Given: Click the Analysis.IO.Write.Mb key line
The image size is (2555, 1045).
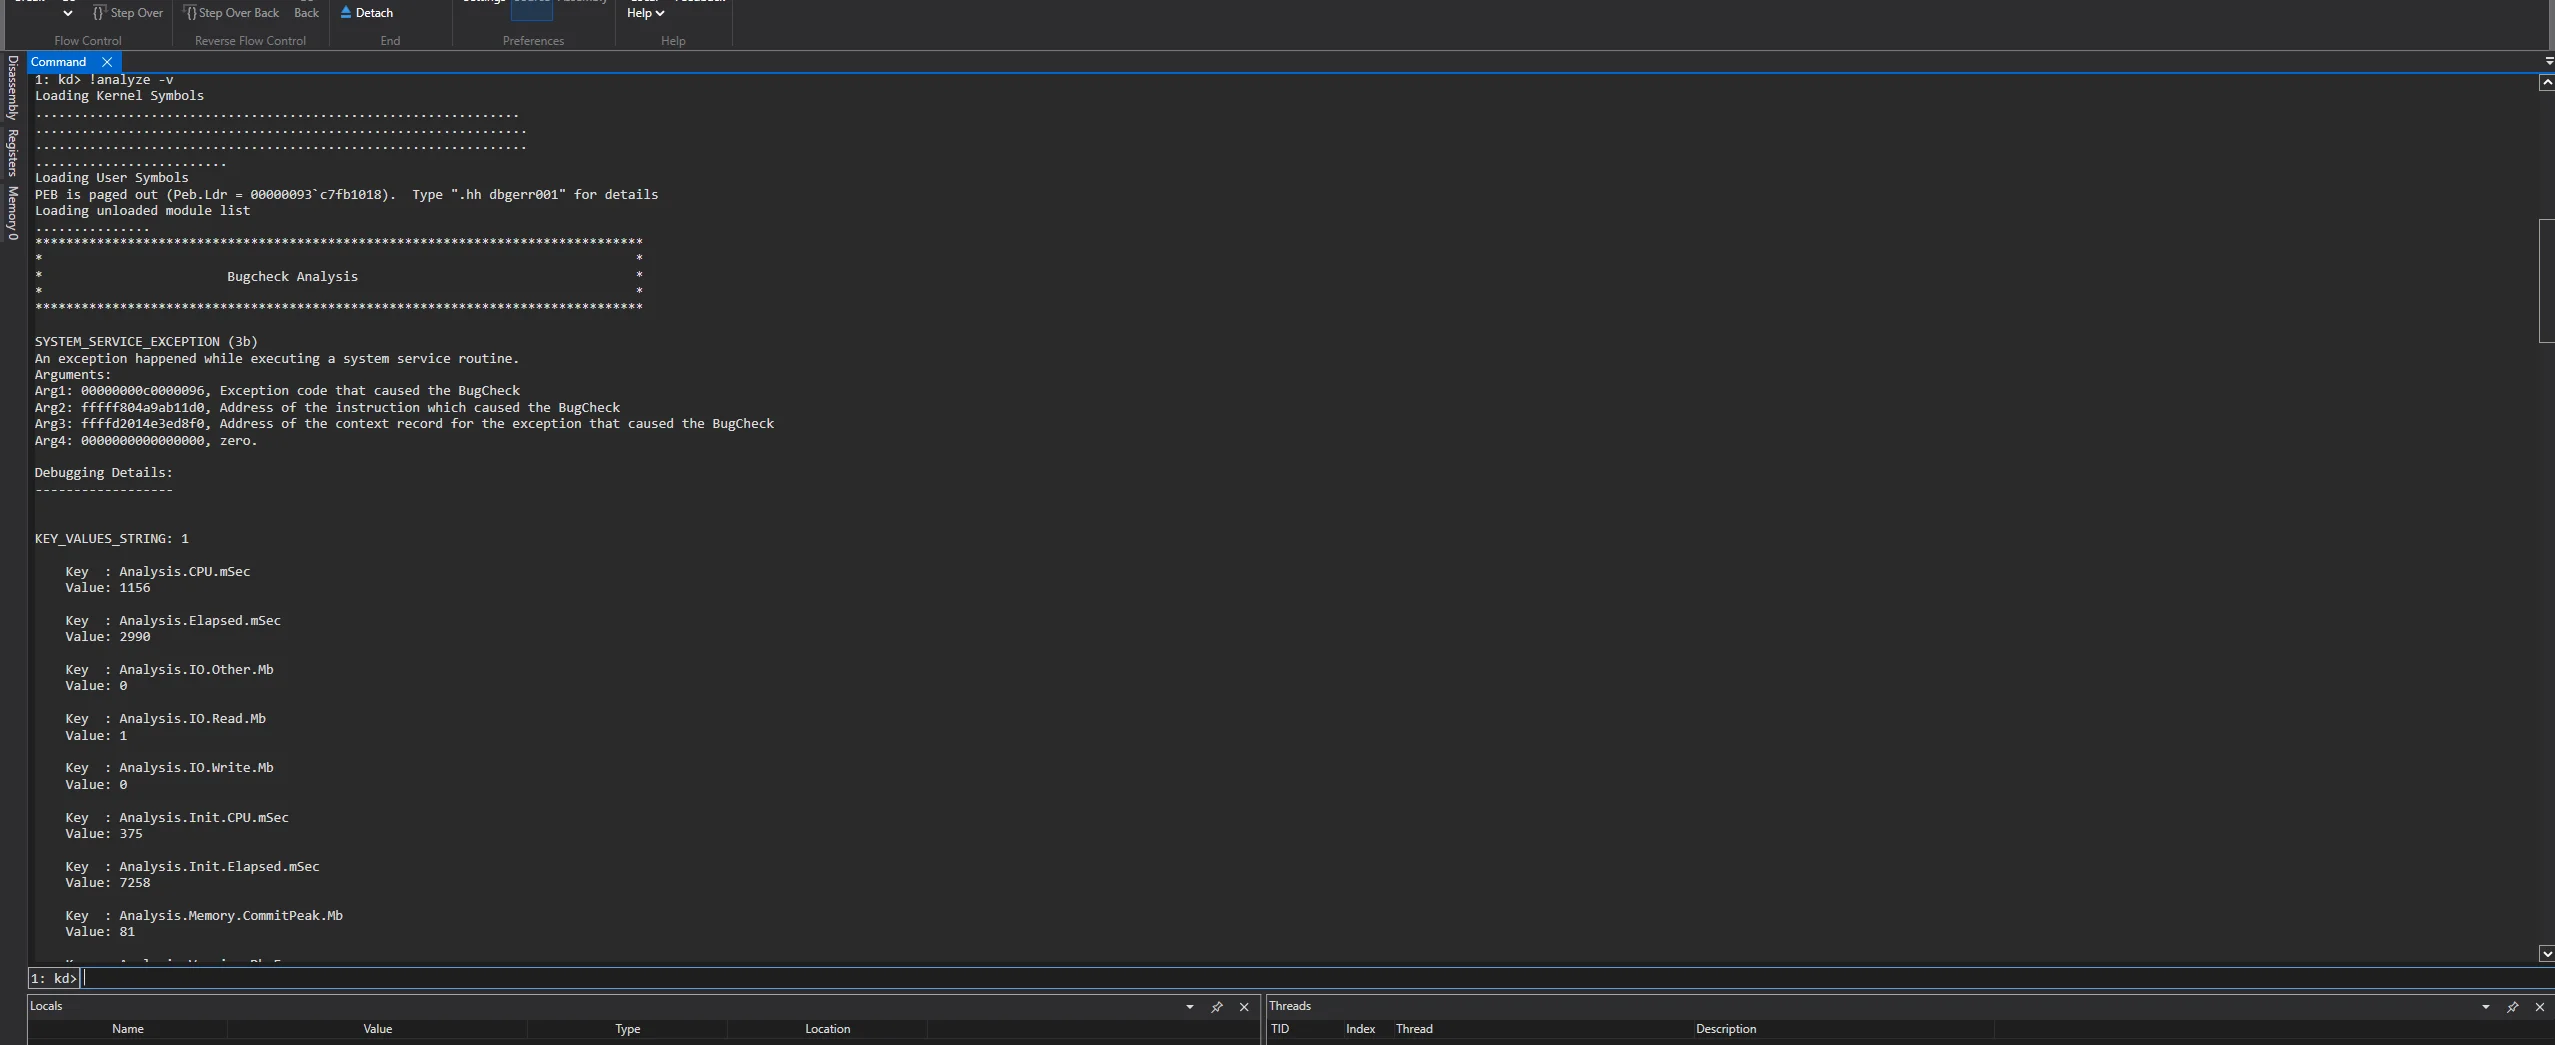Looking at the screenshot, I should (x=169, y=768).
